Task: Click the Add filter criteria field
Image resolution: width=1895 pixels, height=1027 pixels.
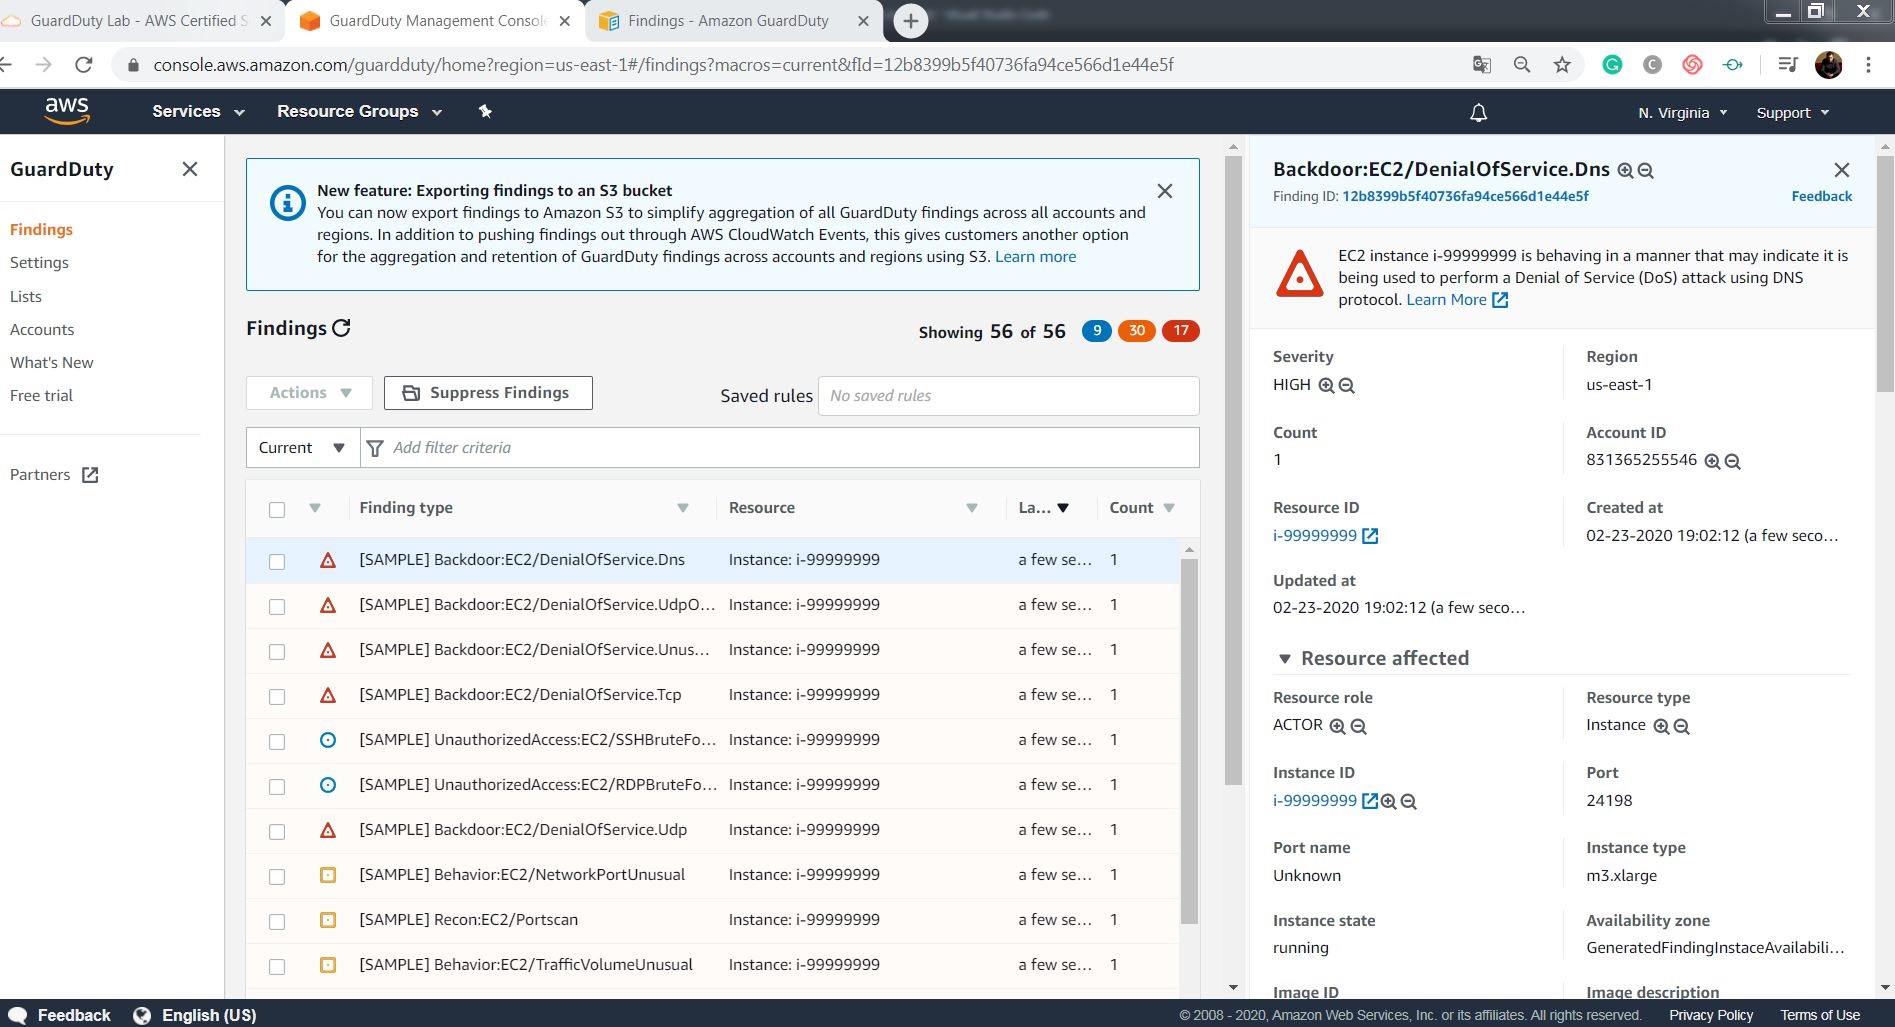Action: click(x=780, y=448)
